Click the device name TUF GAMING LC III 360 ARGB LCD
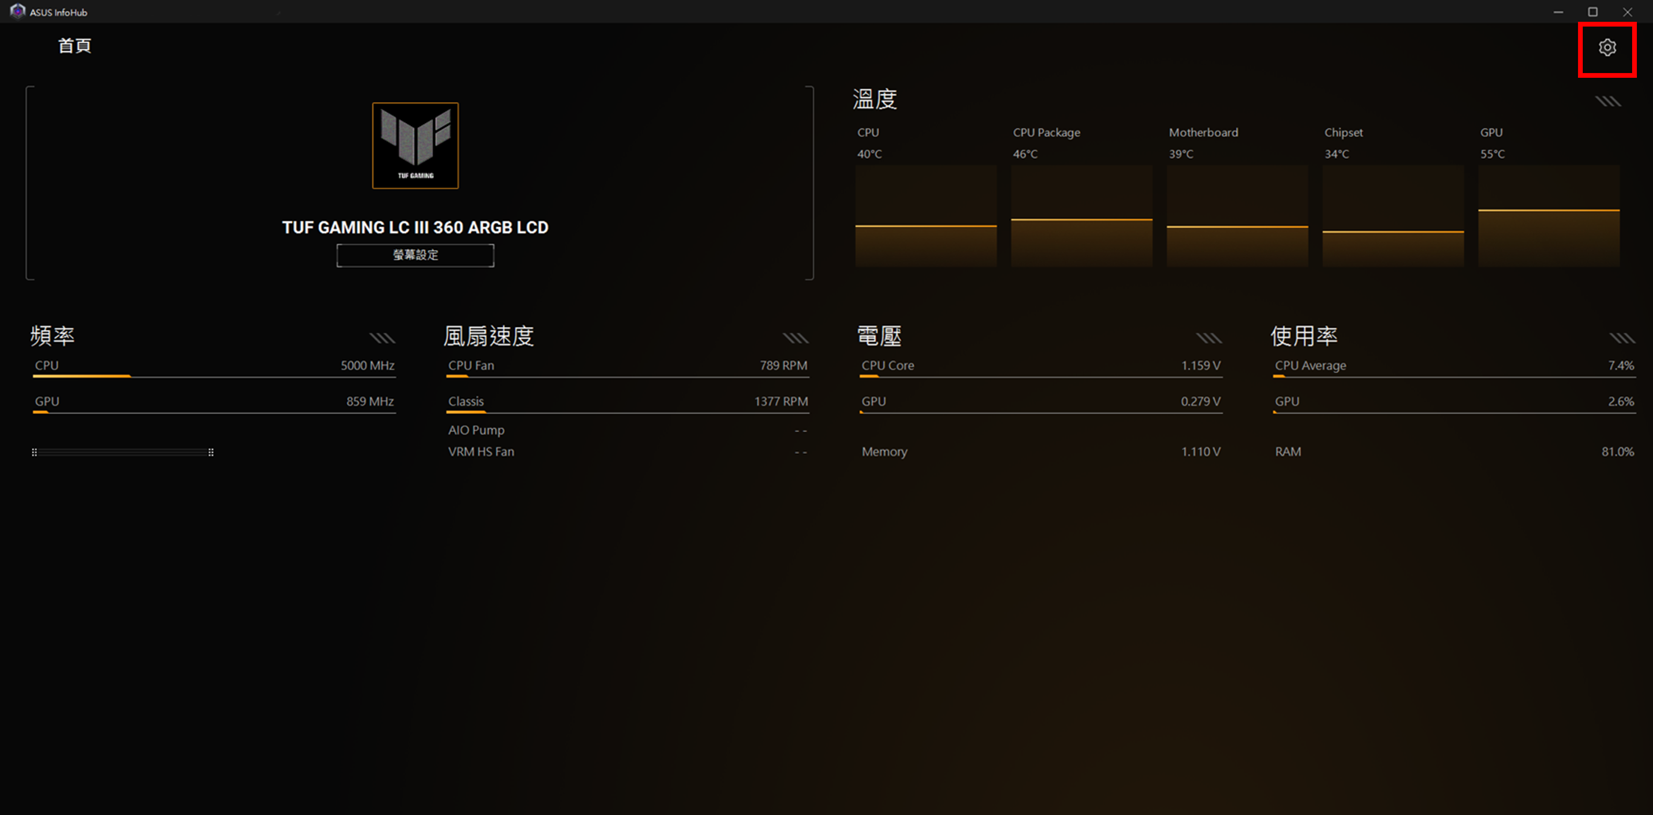Screen dimensions: 1653x815 [415, 227]
